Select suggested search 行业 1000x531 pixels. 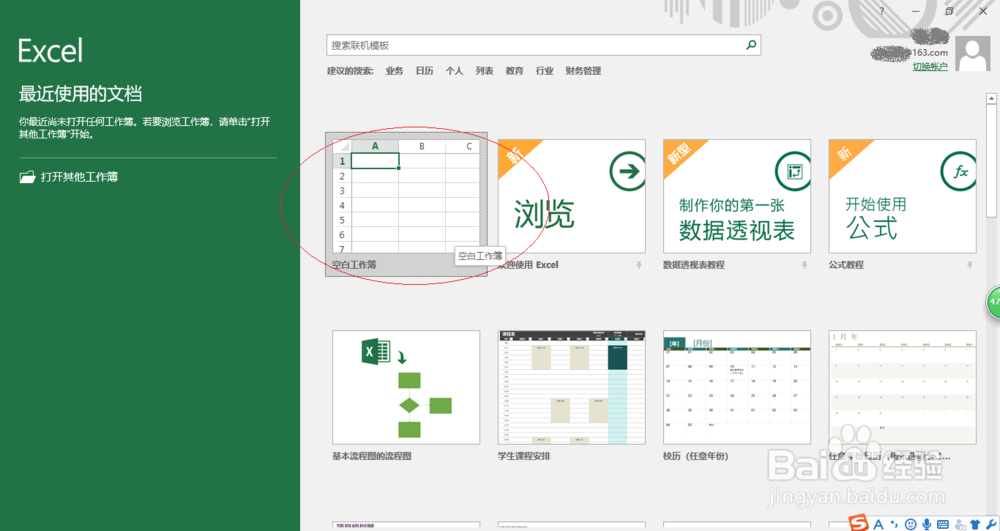544,71
